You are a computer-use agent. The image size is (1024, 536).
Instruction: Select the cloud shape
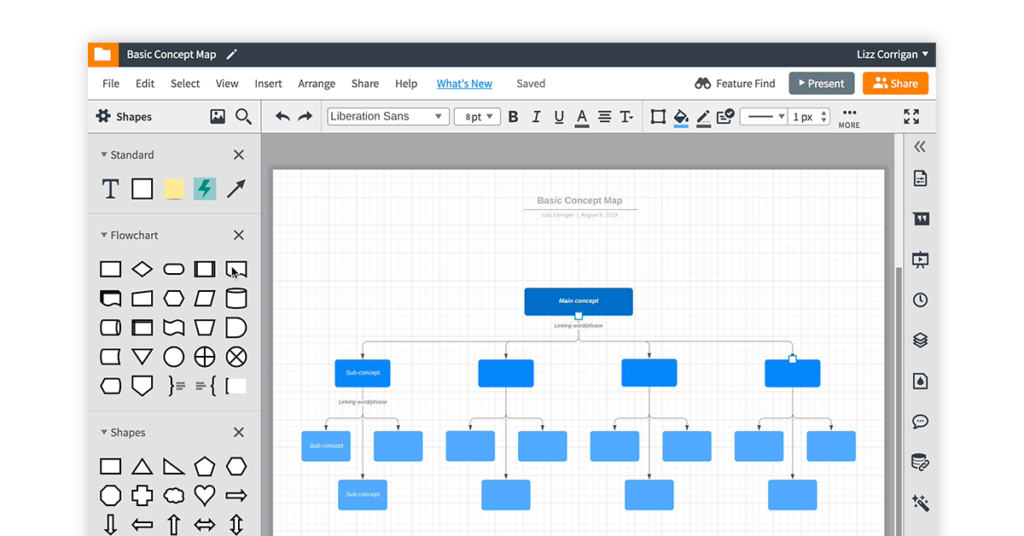[x=174, y=496]
